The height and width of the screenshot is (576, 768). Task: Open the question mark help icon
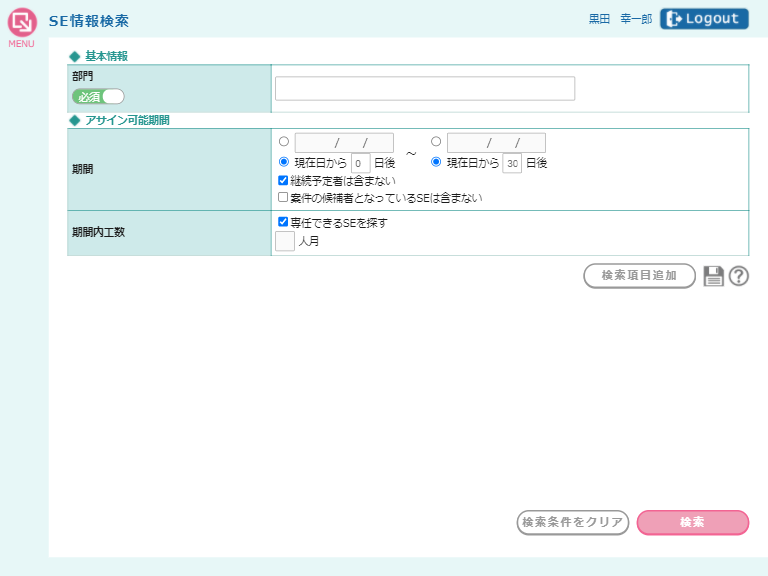(739, 277)
